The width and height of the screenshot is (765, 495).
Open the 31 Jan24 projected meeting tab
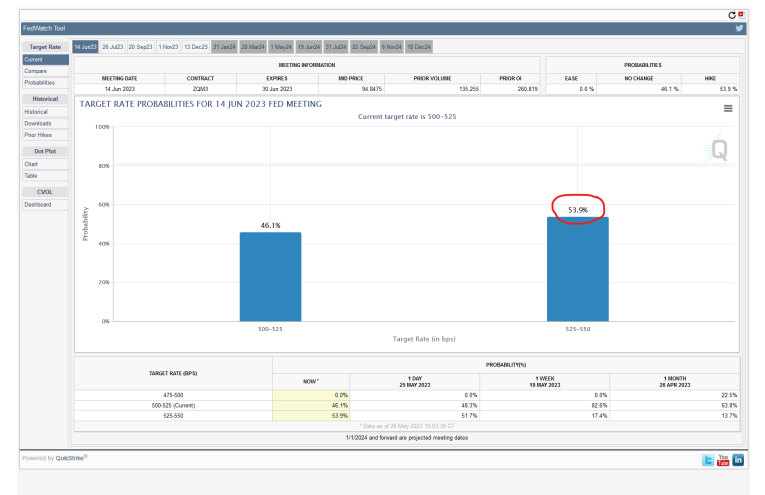click(x=224, y=46)
